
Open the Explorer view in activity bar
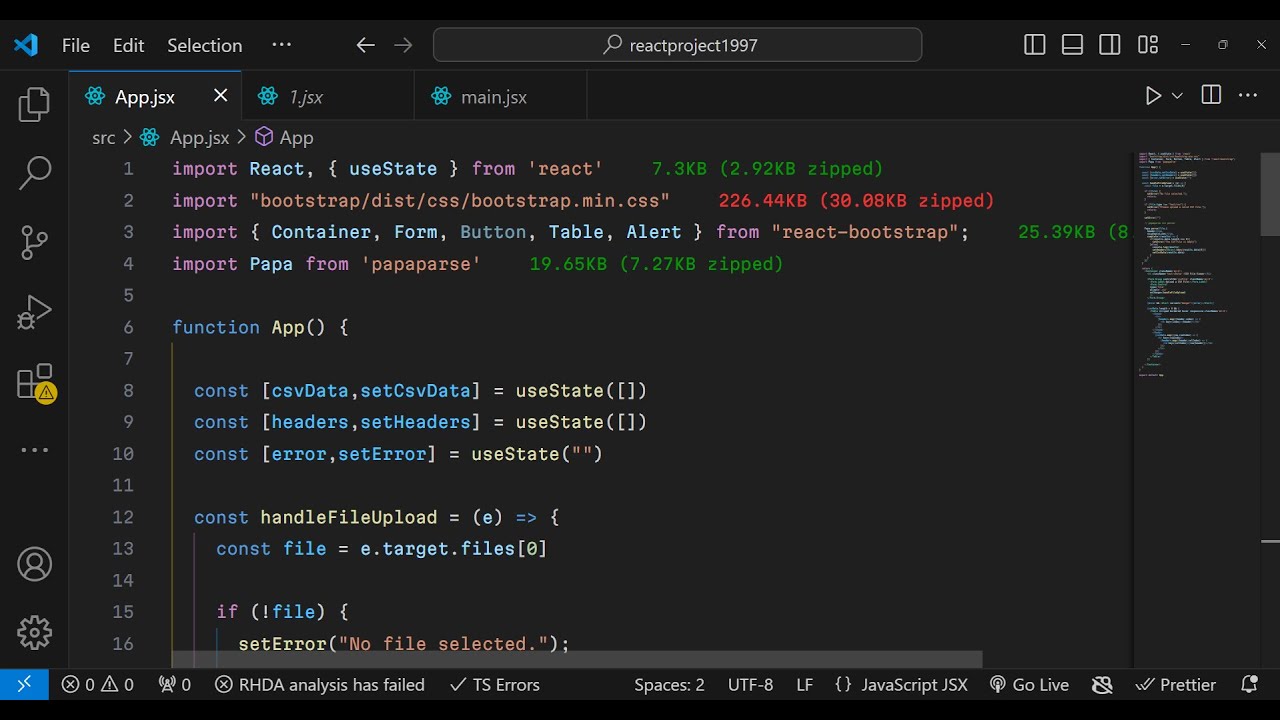pos(34,105)
